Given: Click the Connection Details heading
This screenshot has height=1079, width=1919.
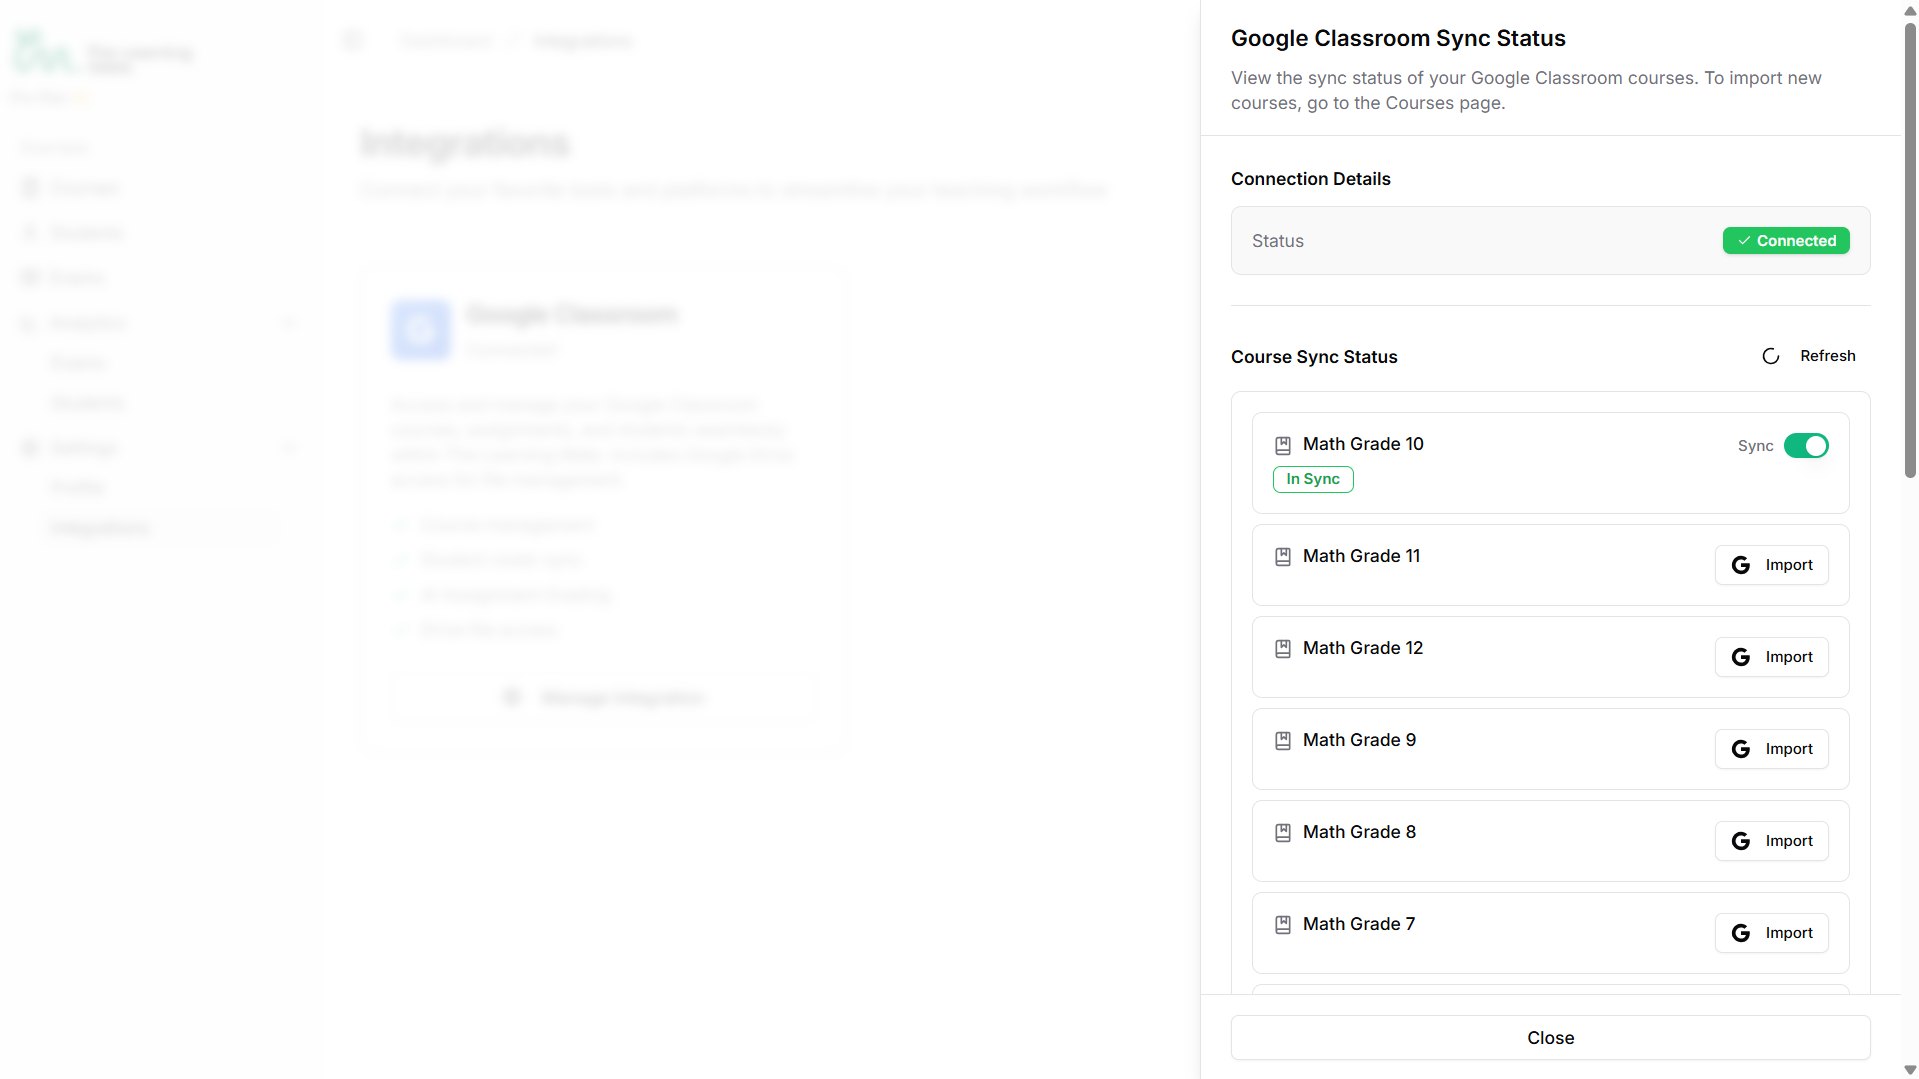Looking at the screenshot, I should tap(1310, 179).
